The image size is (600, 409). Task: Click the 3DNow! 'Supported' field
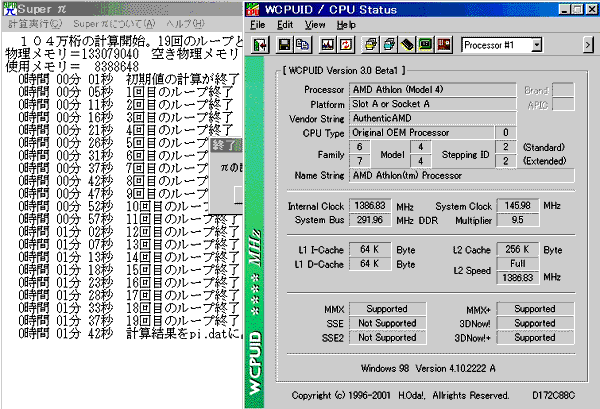click(x=535, y=323)
